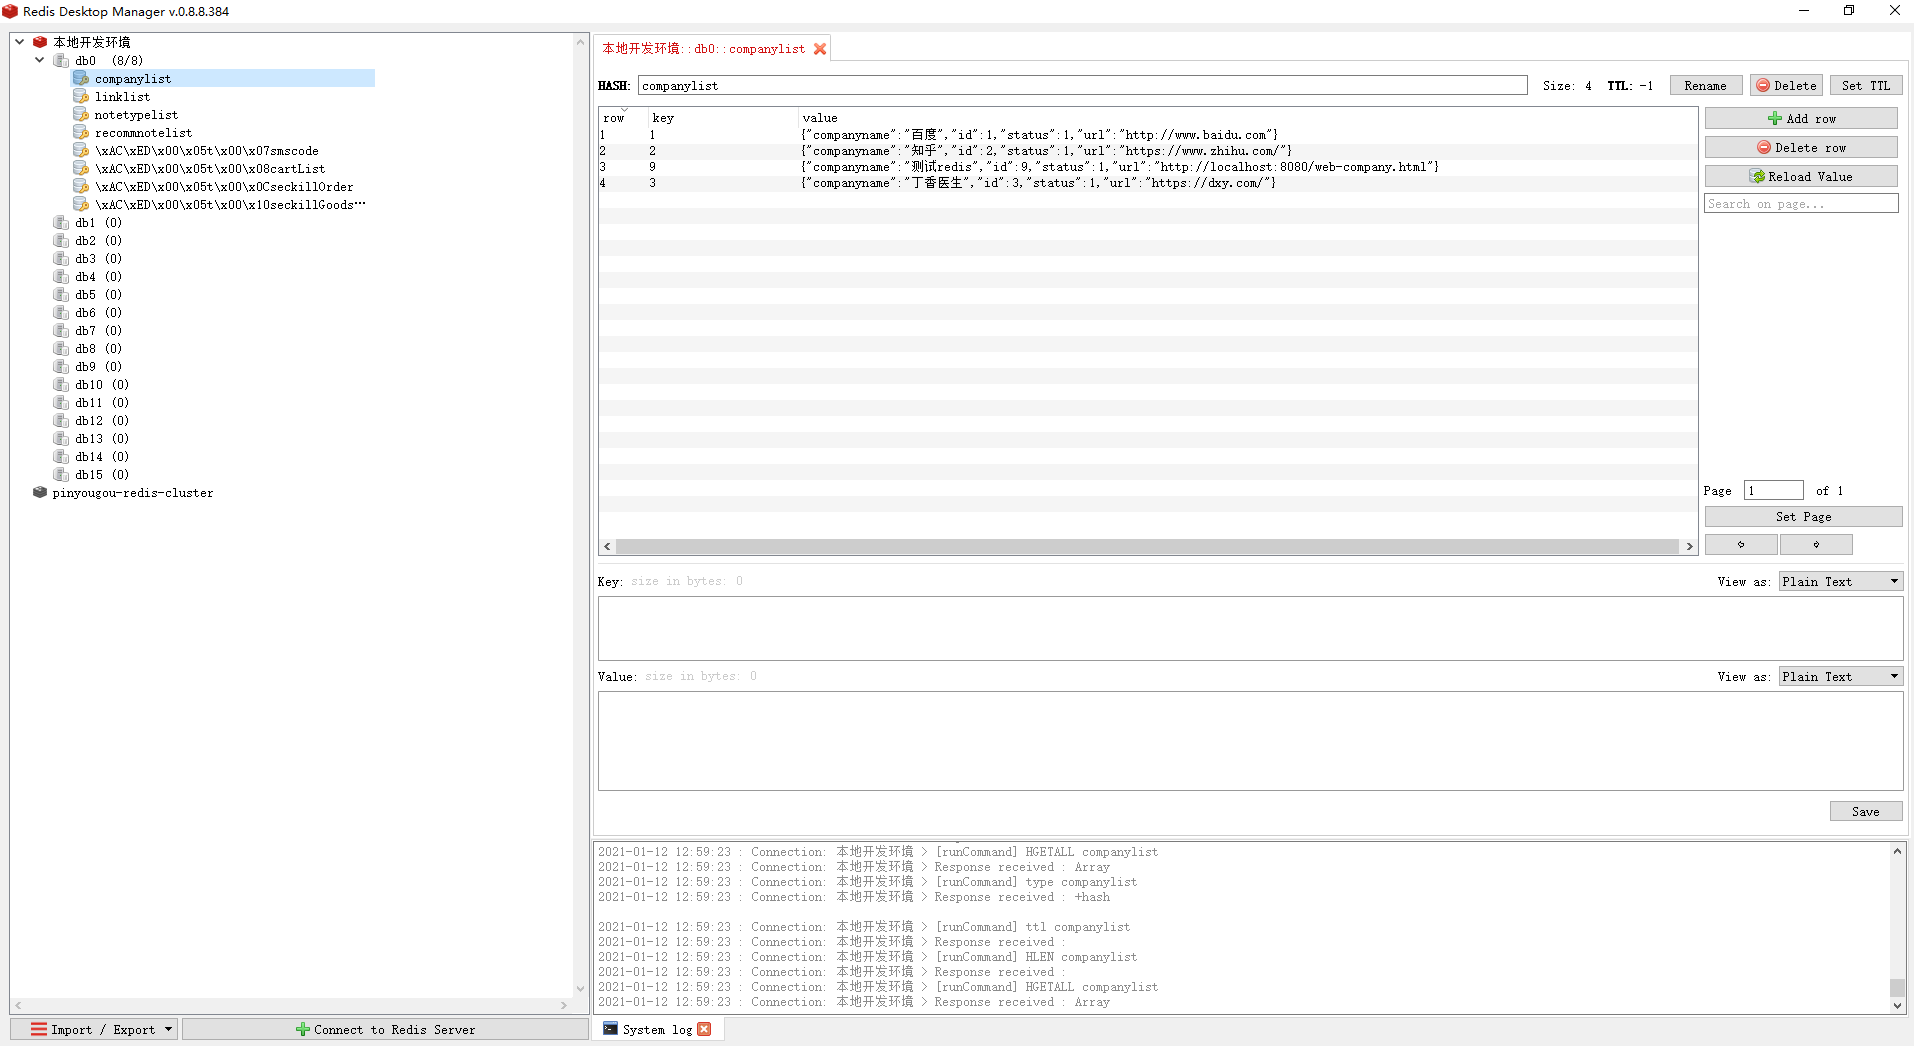The height and width of the screenshot is (1046, 1914).
Task: Close the System log tab
Action: click(704, 1029)
